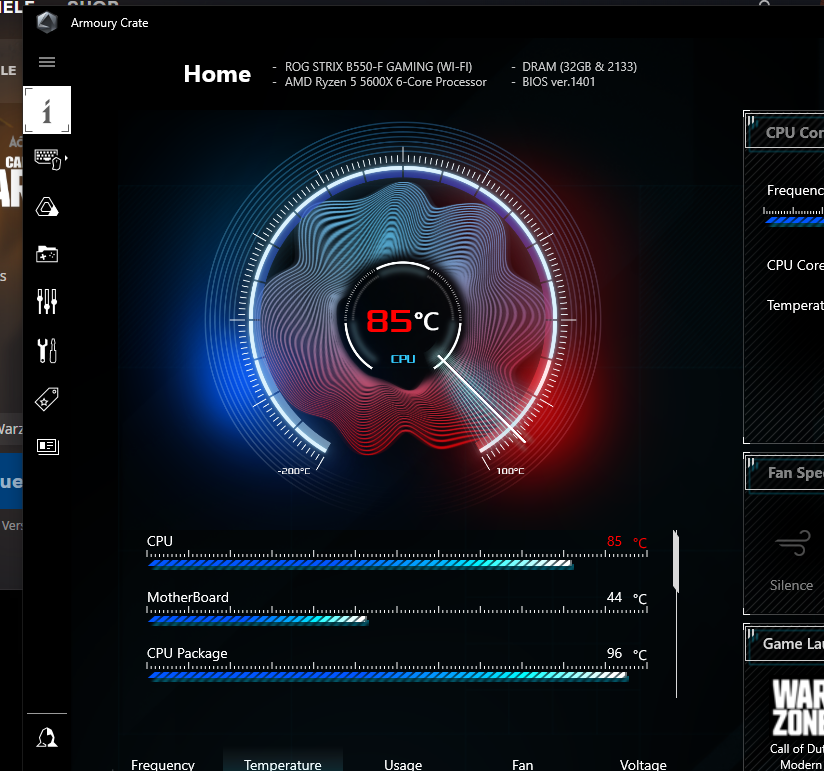Switch to the Fan tab
Viewport: 824px width, 771px height.
coord(522,765)
